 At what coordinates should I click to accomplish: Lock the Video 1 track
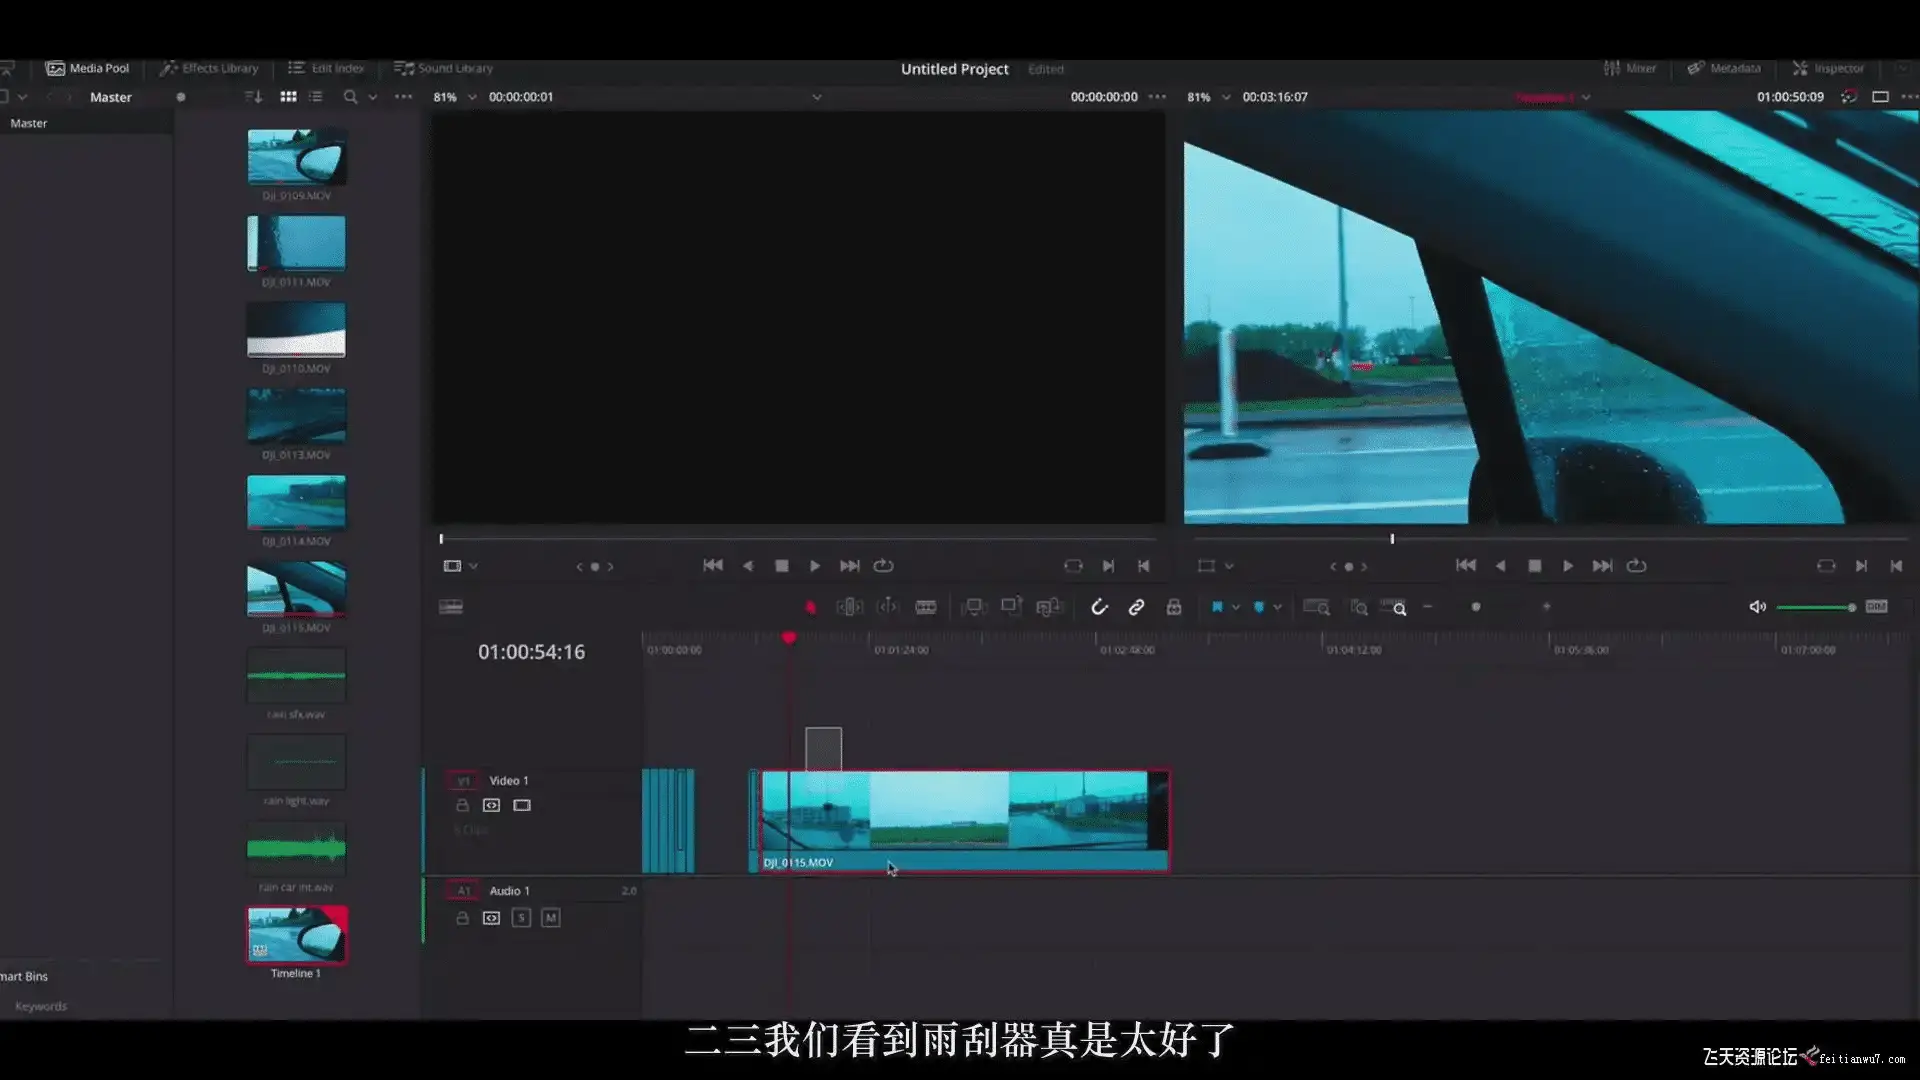(x=462, y=805)
